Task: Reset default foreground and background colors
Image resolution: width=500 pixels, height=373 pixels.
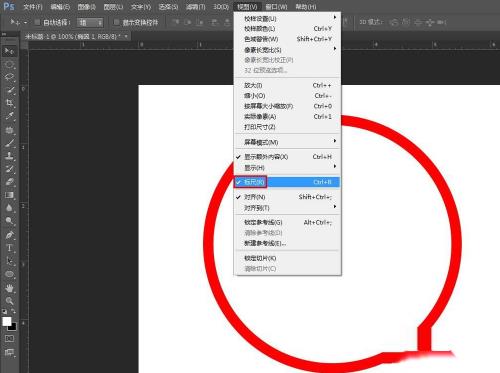Action: click(x=4, y=311)
